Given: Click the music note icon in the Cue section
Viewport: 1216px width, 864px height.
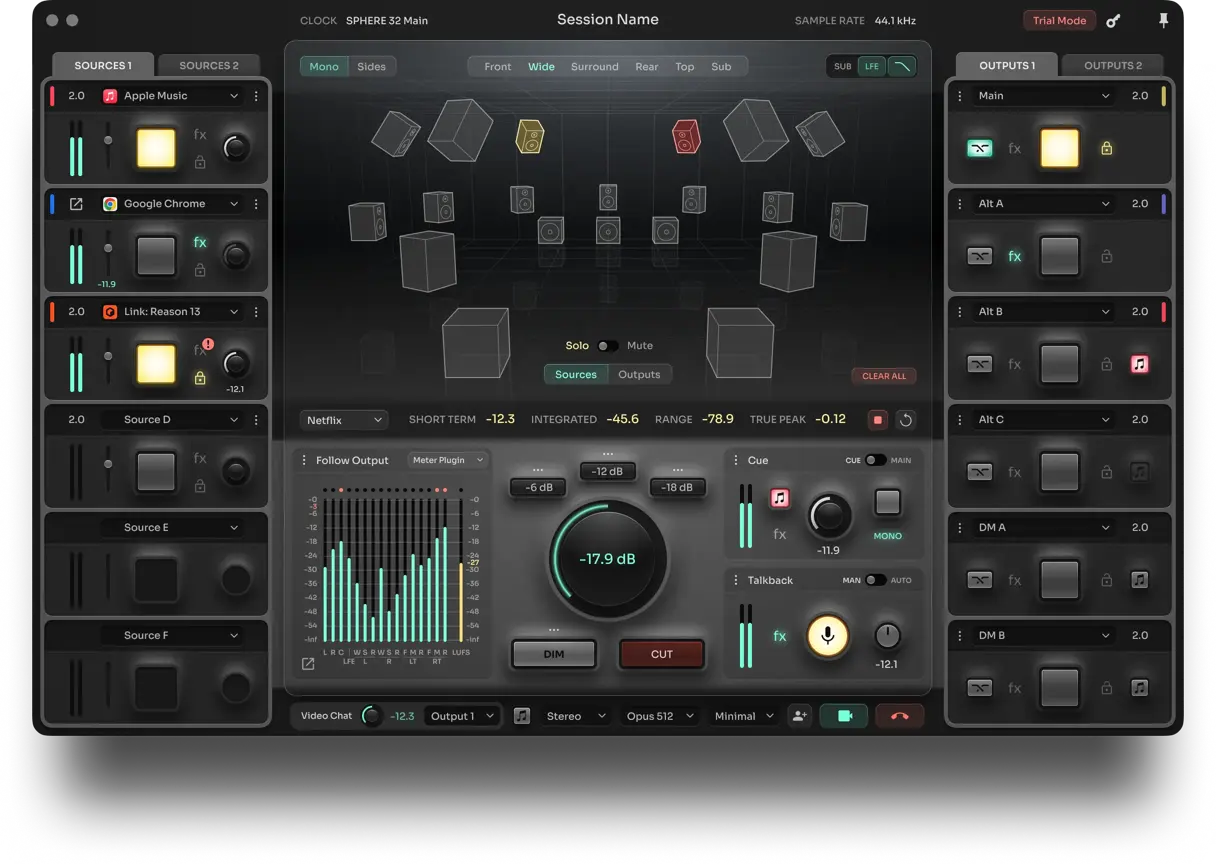Looking at the screenshot, I should coord(780,497).
